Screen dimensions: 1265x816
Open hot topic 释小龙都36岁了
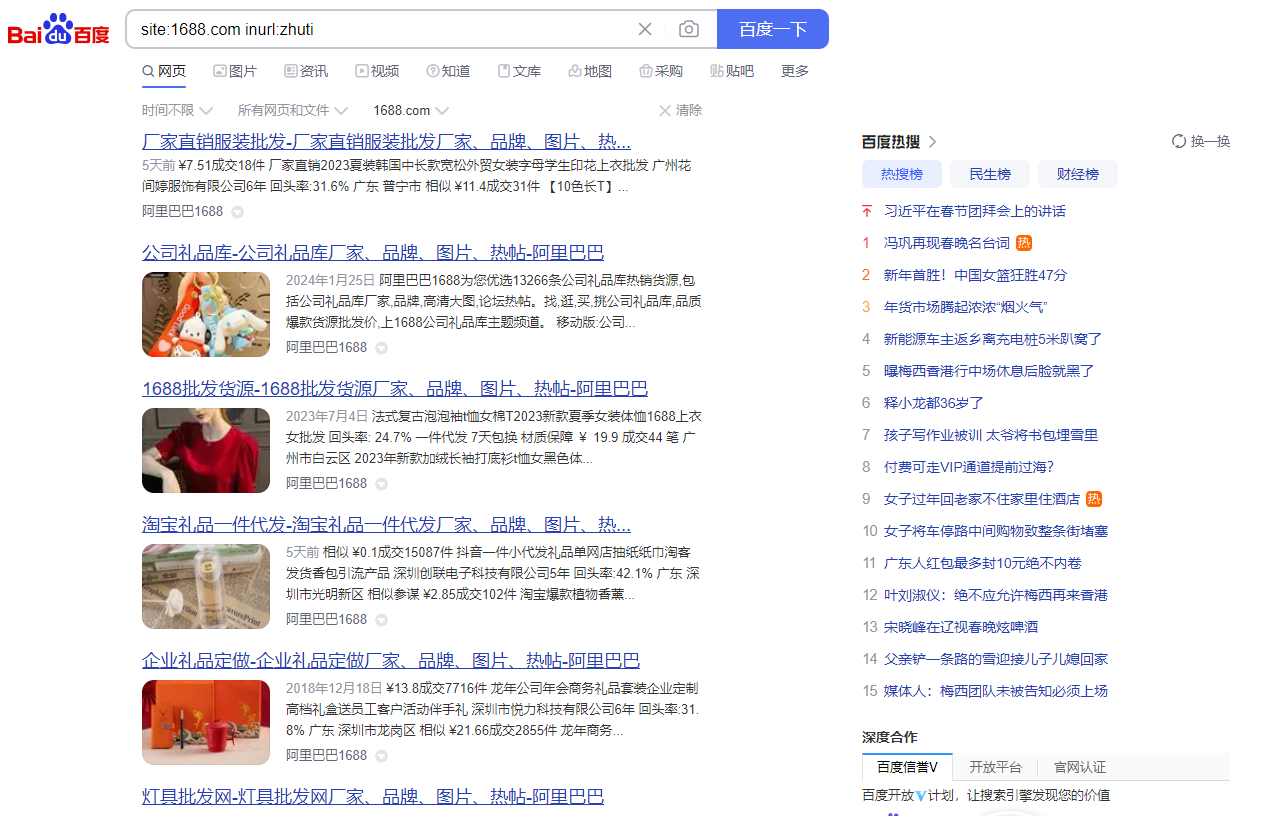tap(934, 403)
